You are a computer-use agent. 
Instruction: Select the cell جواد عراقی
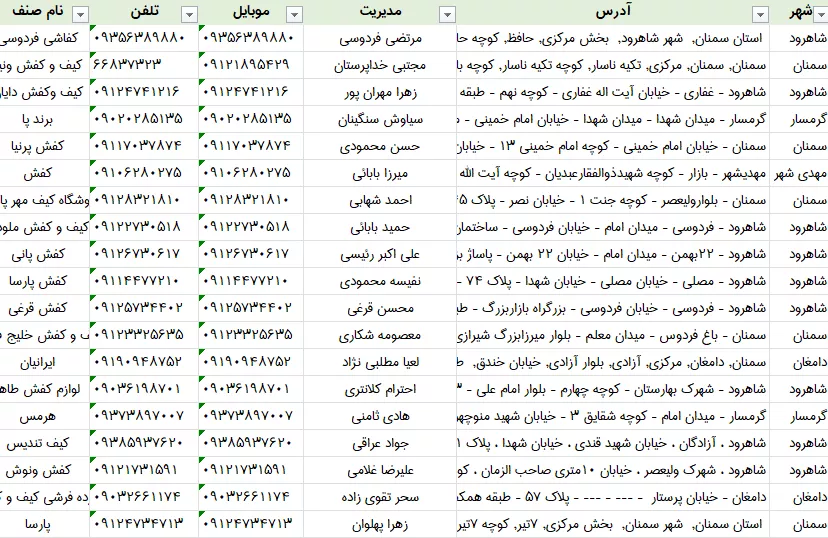pos(380,443)
